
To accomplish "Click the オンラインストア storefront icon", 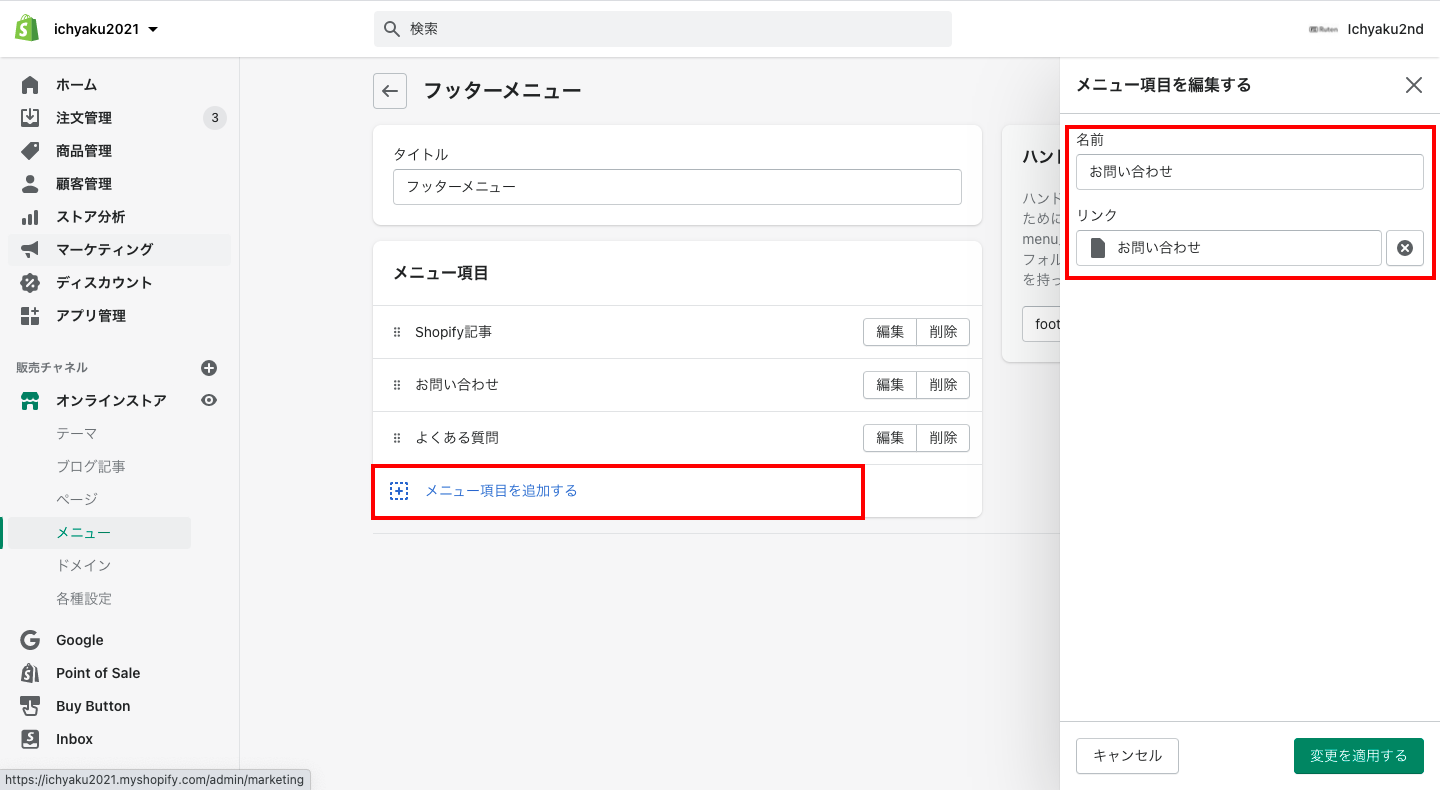I will (x=30, y=401).
